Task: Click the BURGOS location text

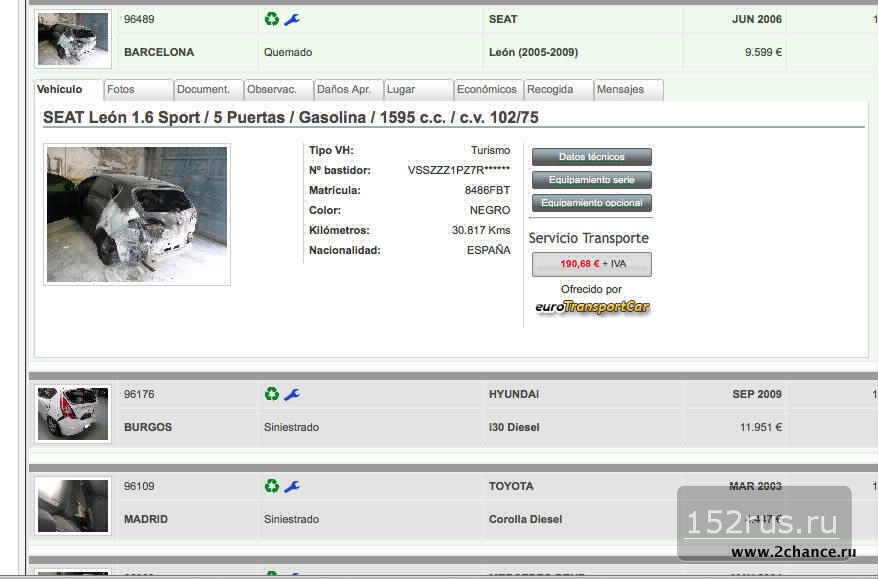Action: pyautogui.click(x=148, y=427)
